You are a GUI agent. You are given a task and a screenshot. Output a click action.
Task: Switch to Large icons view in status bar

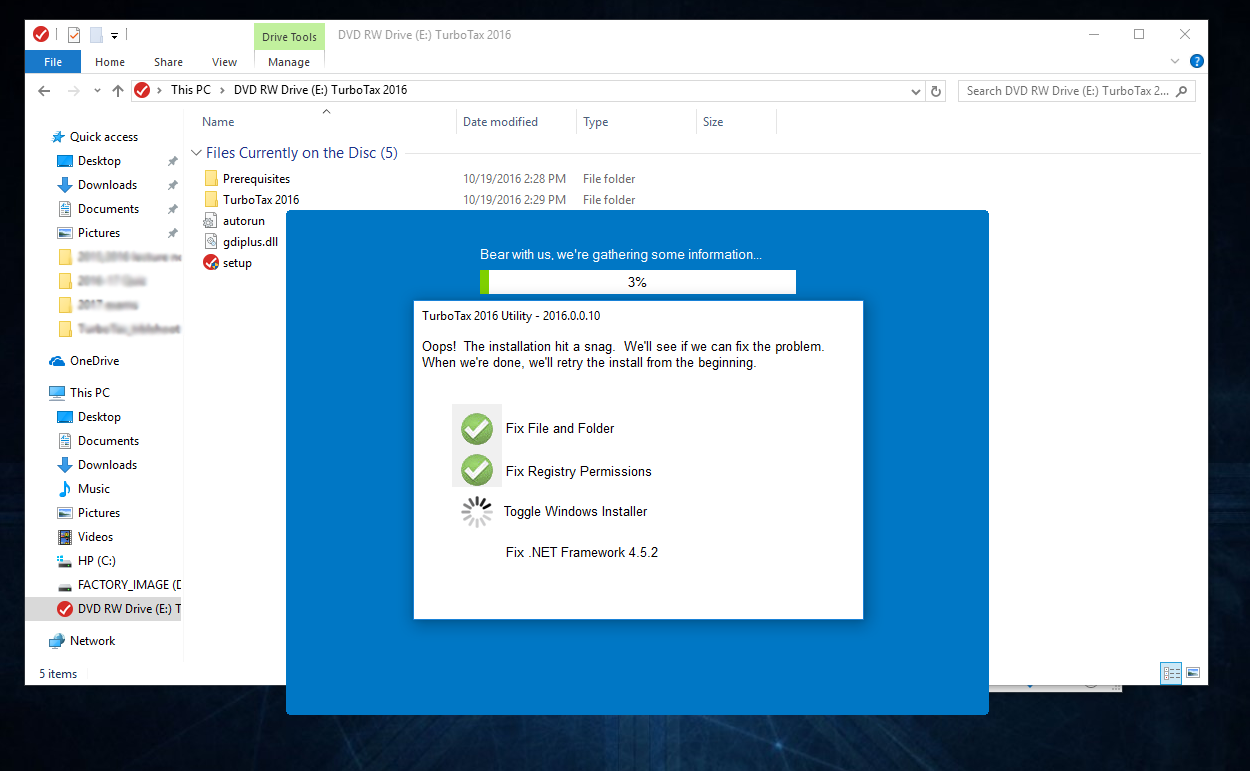1192,673
